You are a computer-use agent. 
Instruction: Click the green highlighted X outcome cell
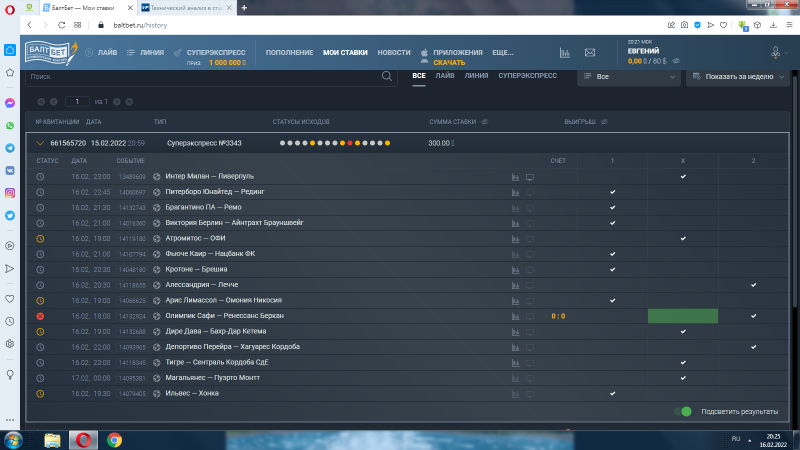coord(683,316)
